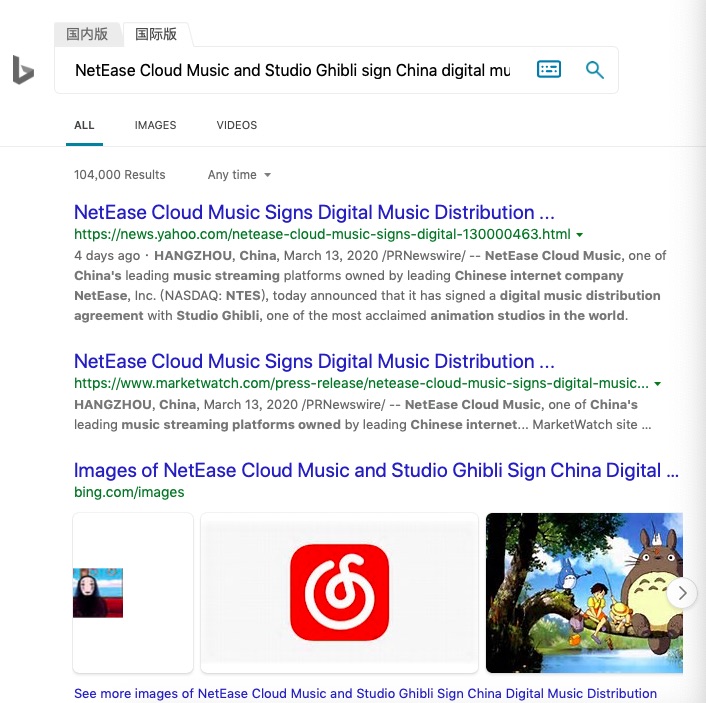Select the ALL results tab

[84, 125]
